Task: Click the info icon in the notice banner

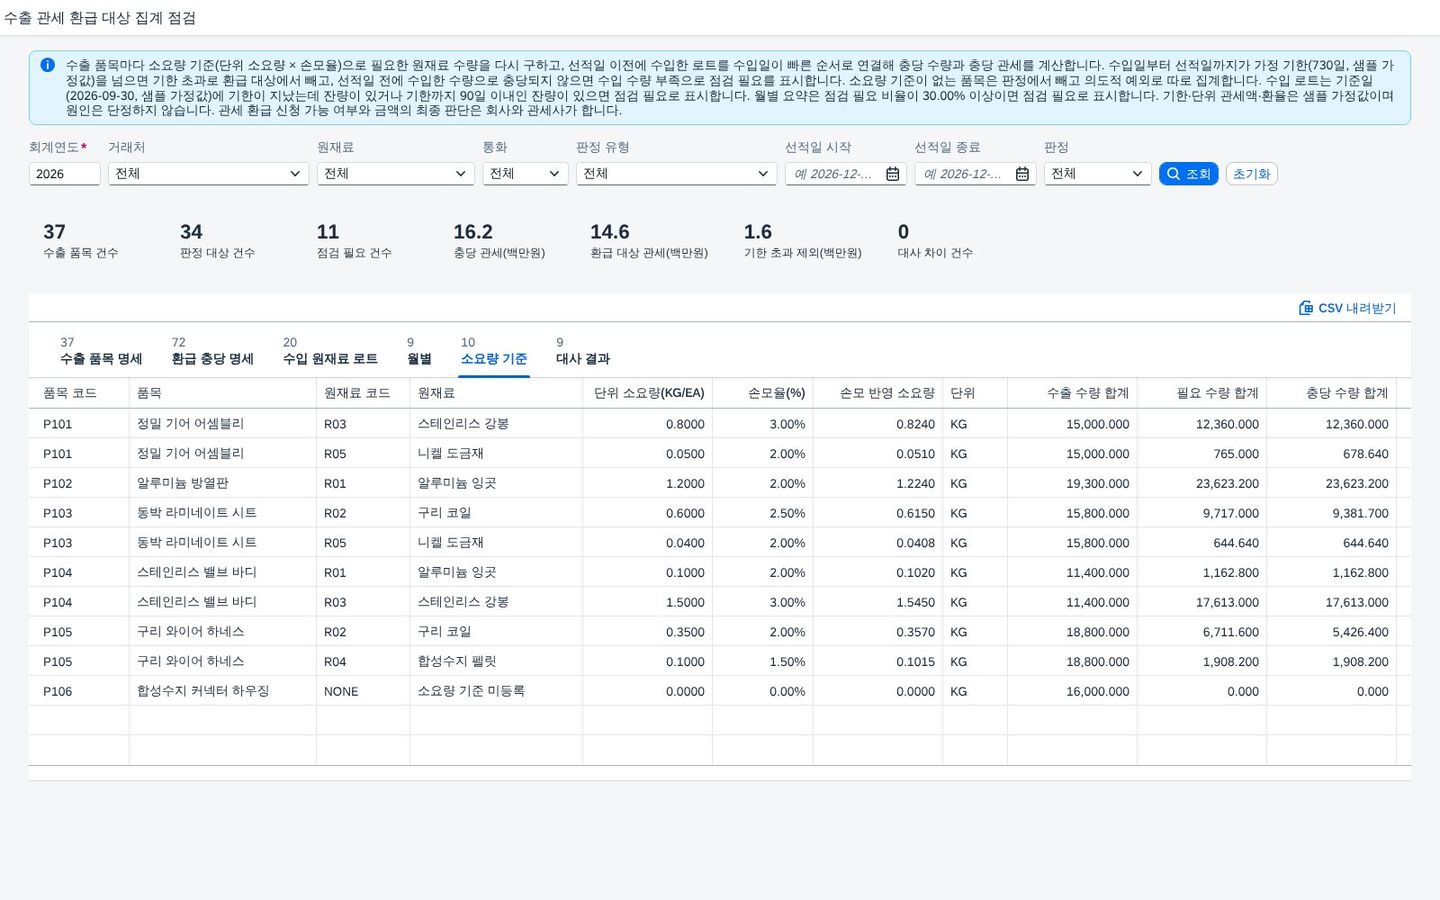Action: click(47, 65)
